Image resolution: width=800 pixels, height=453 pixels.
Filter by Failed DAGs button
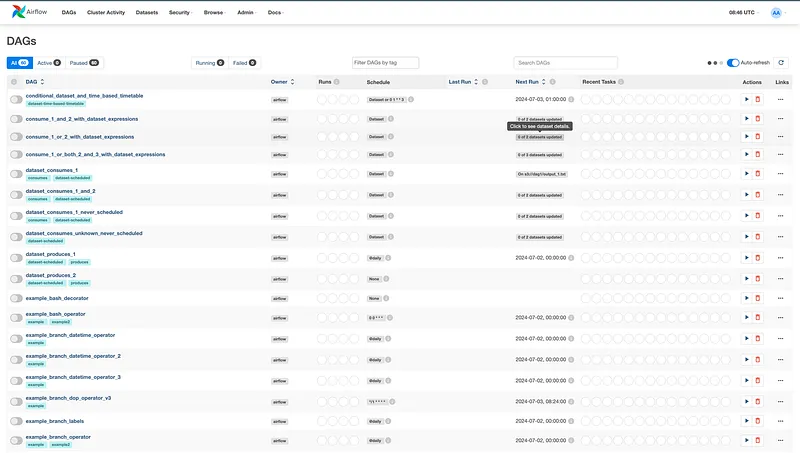click(244, 63)
